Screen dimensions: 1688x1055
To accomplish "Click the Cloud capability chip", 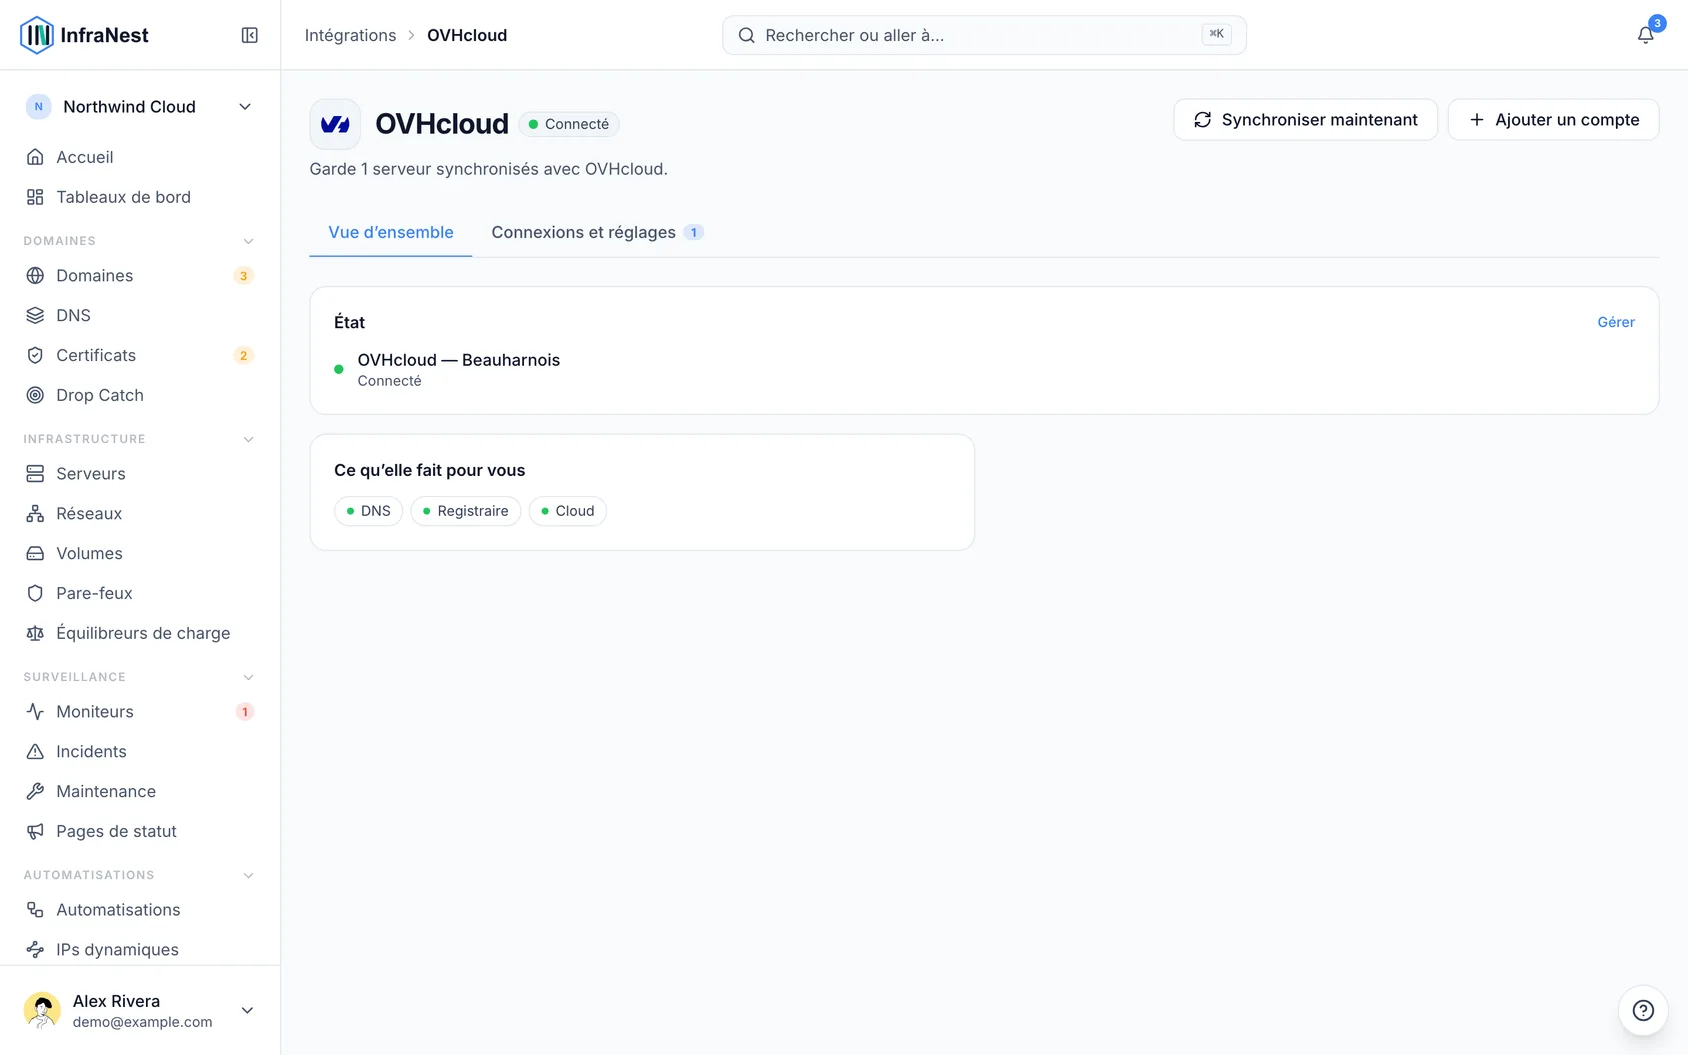I will click(x=567, y=511).
